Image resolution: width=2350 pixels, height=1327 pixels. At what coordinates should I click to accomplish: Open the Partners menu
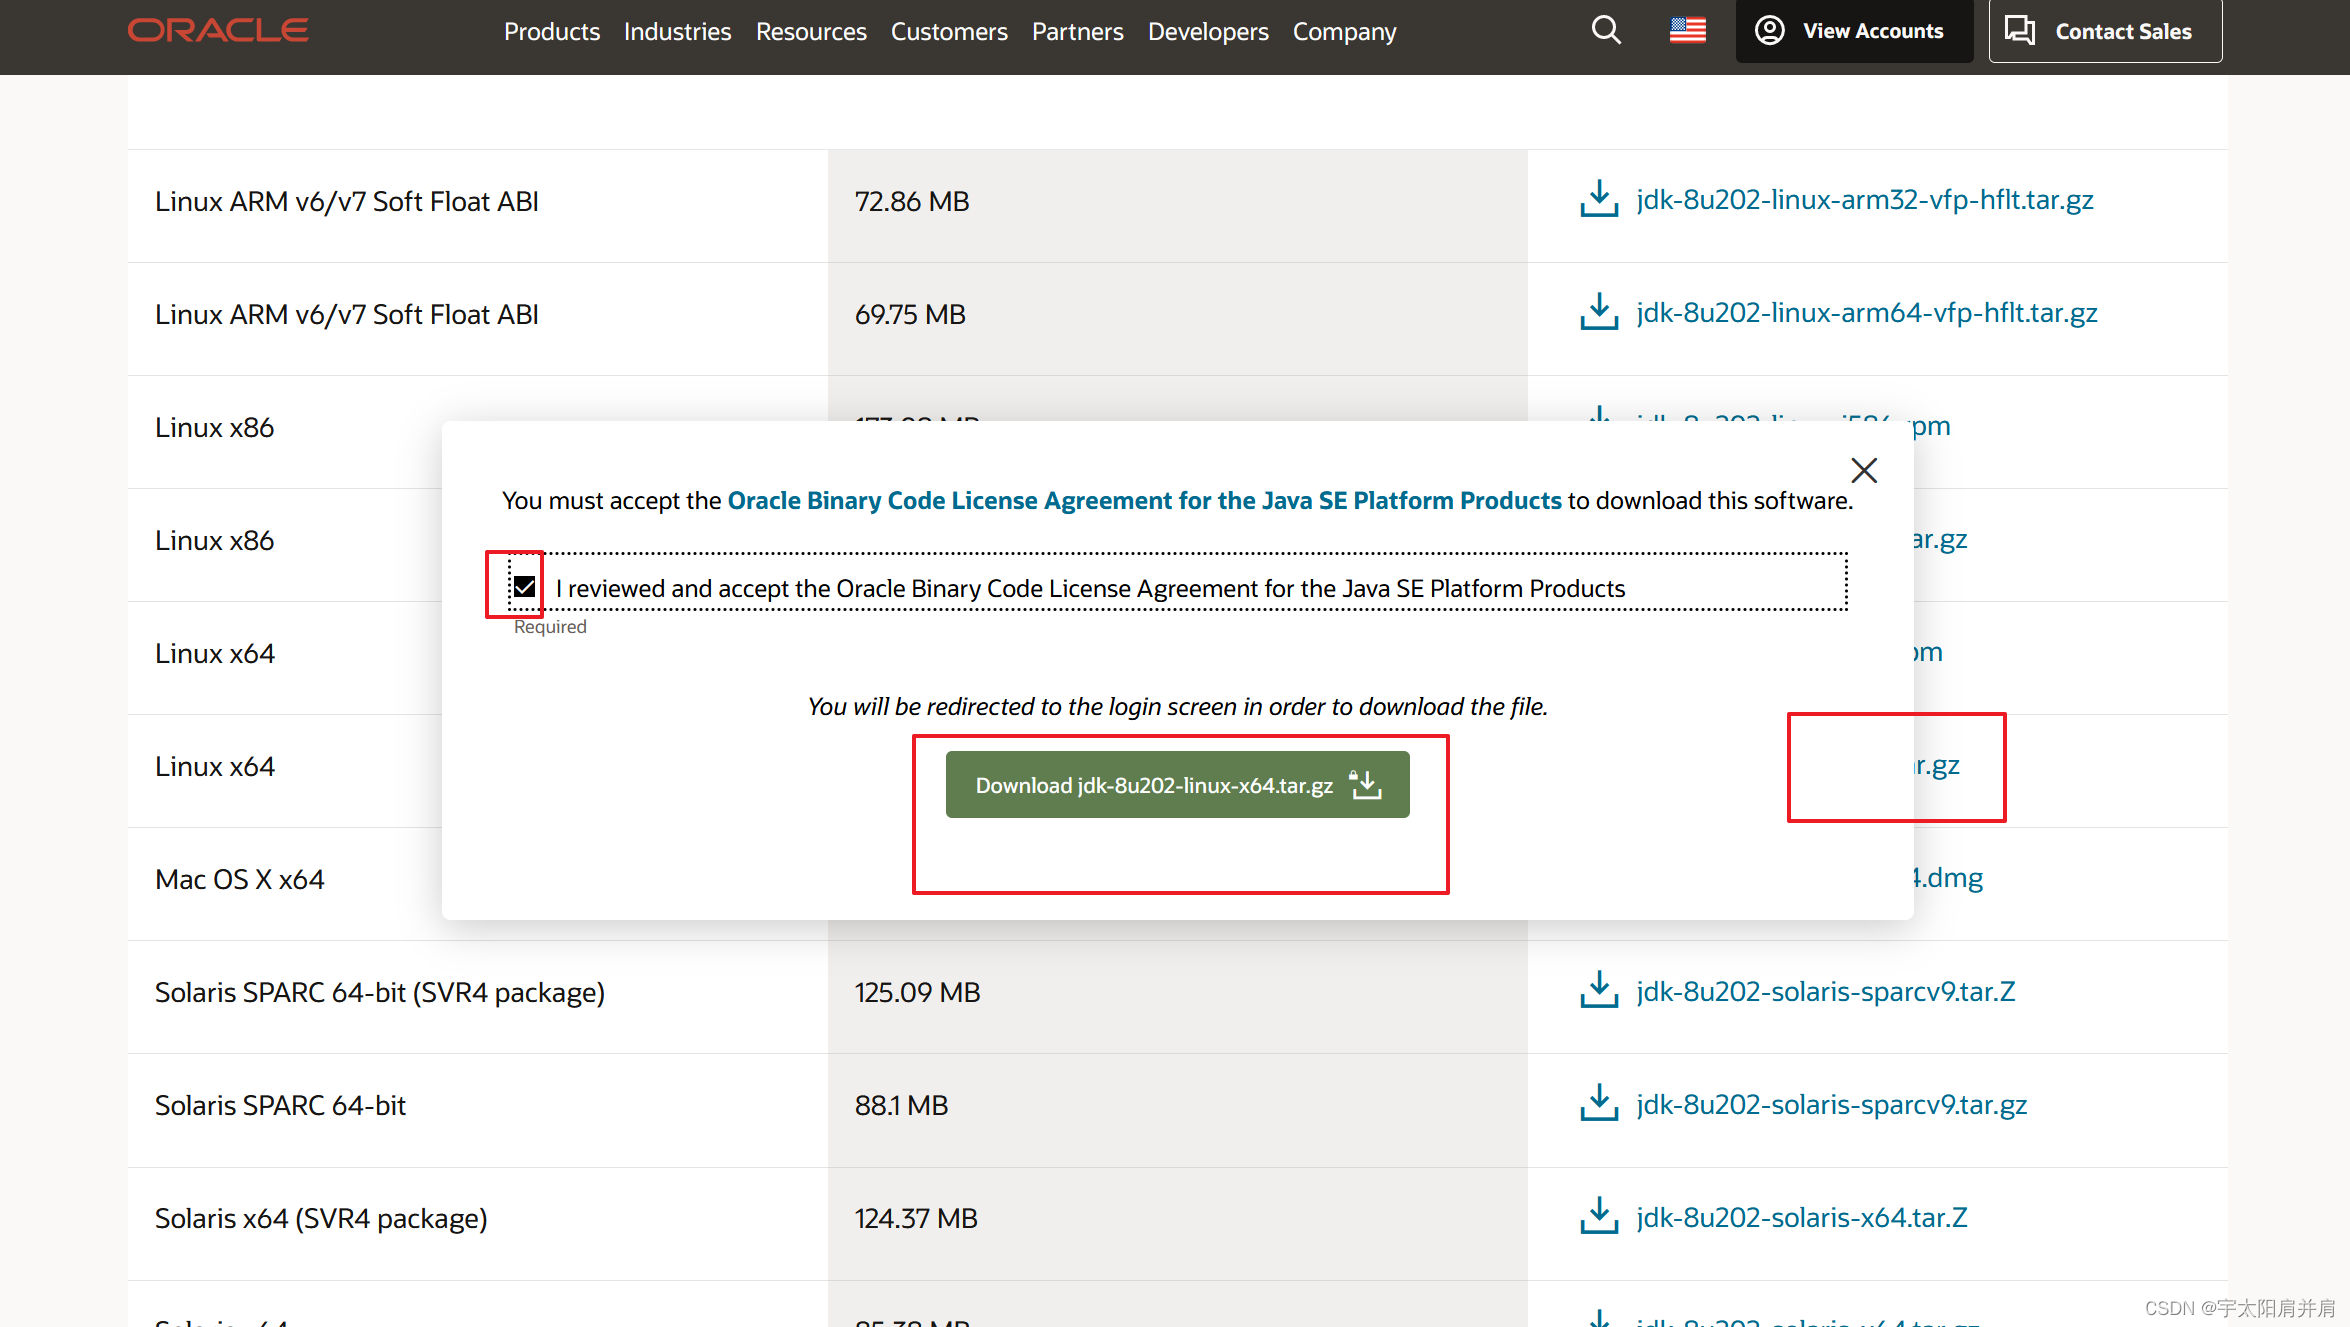(1078, 32)
